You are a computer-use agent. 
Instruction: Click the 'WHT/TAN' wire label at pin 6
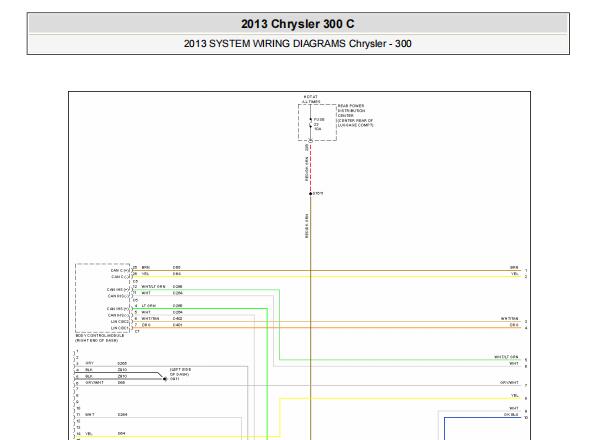point(150,318)
